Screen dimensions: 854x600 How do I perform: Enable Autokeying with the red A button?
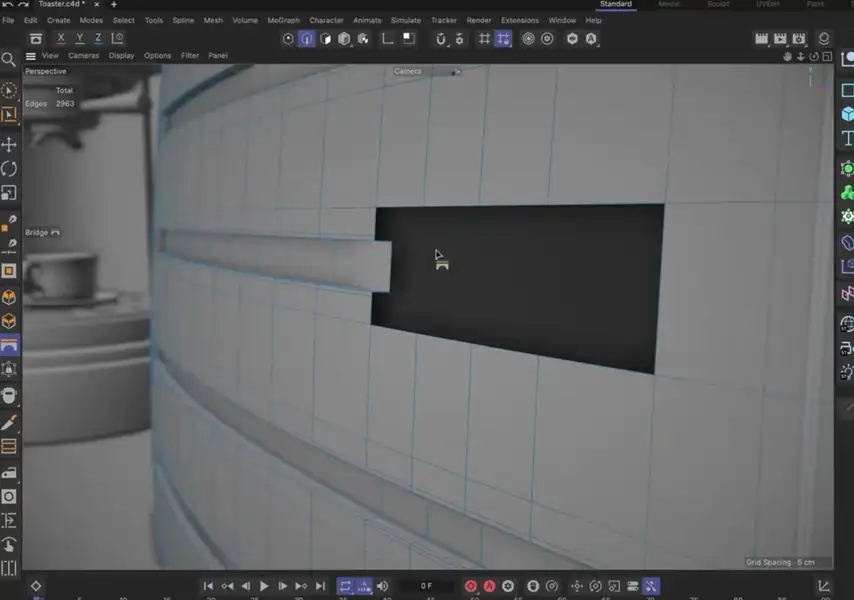488,586
